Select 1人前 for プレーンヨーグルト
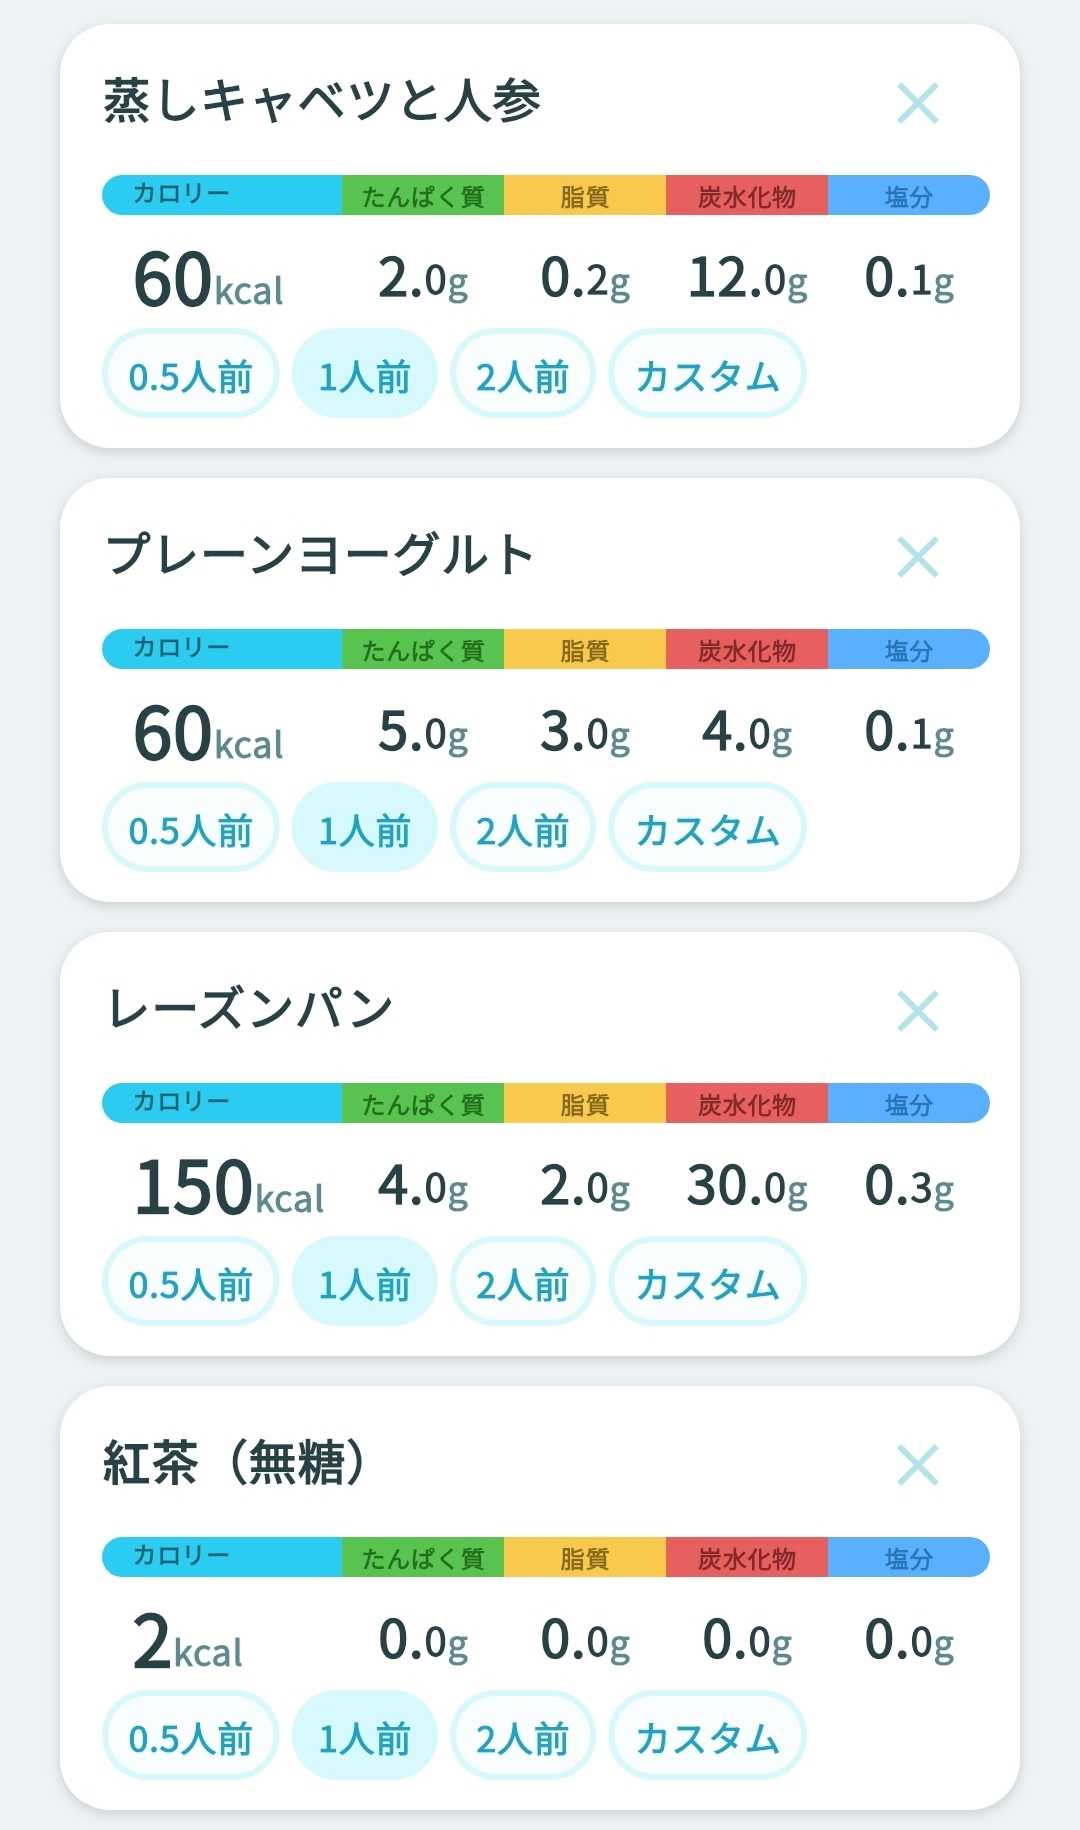 pos(364,828)
